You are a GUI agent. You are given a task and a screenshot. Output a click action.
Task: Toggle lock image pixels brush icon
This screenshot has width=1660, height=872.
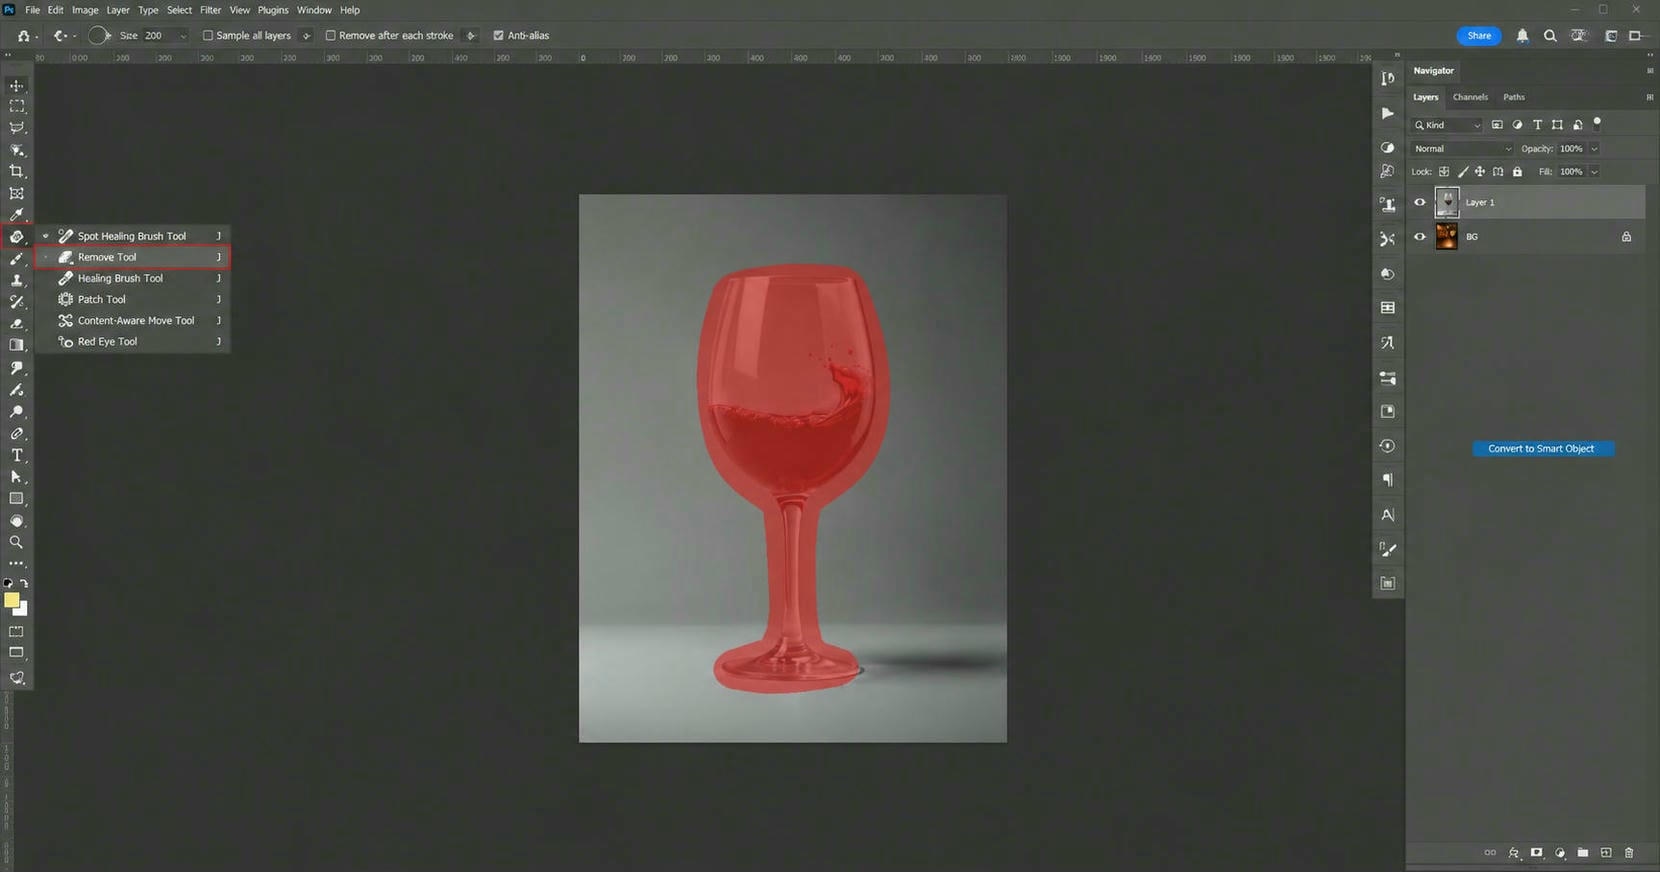tap(1462, 172)
